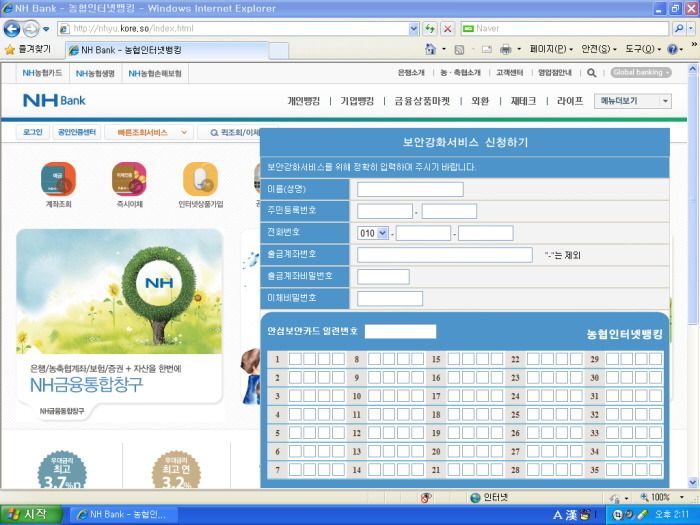Expand the 메뉴더보기 dropdown

click(x=633, y=101)
